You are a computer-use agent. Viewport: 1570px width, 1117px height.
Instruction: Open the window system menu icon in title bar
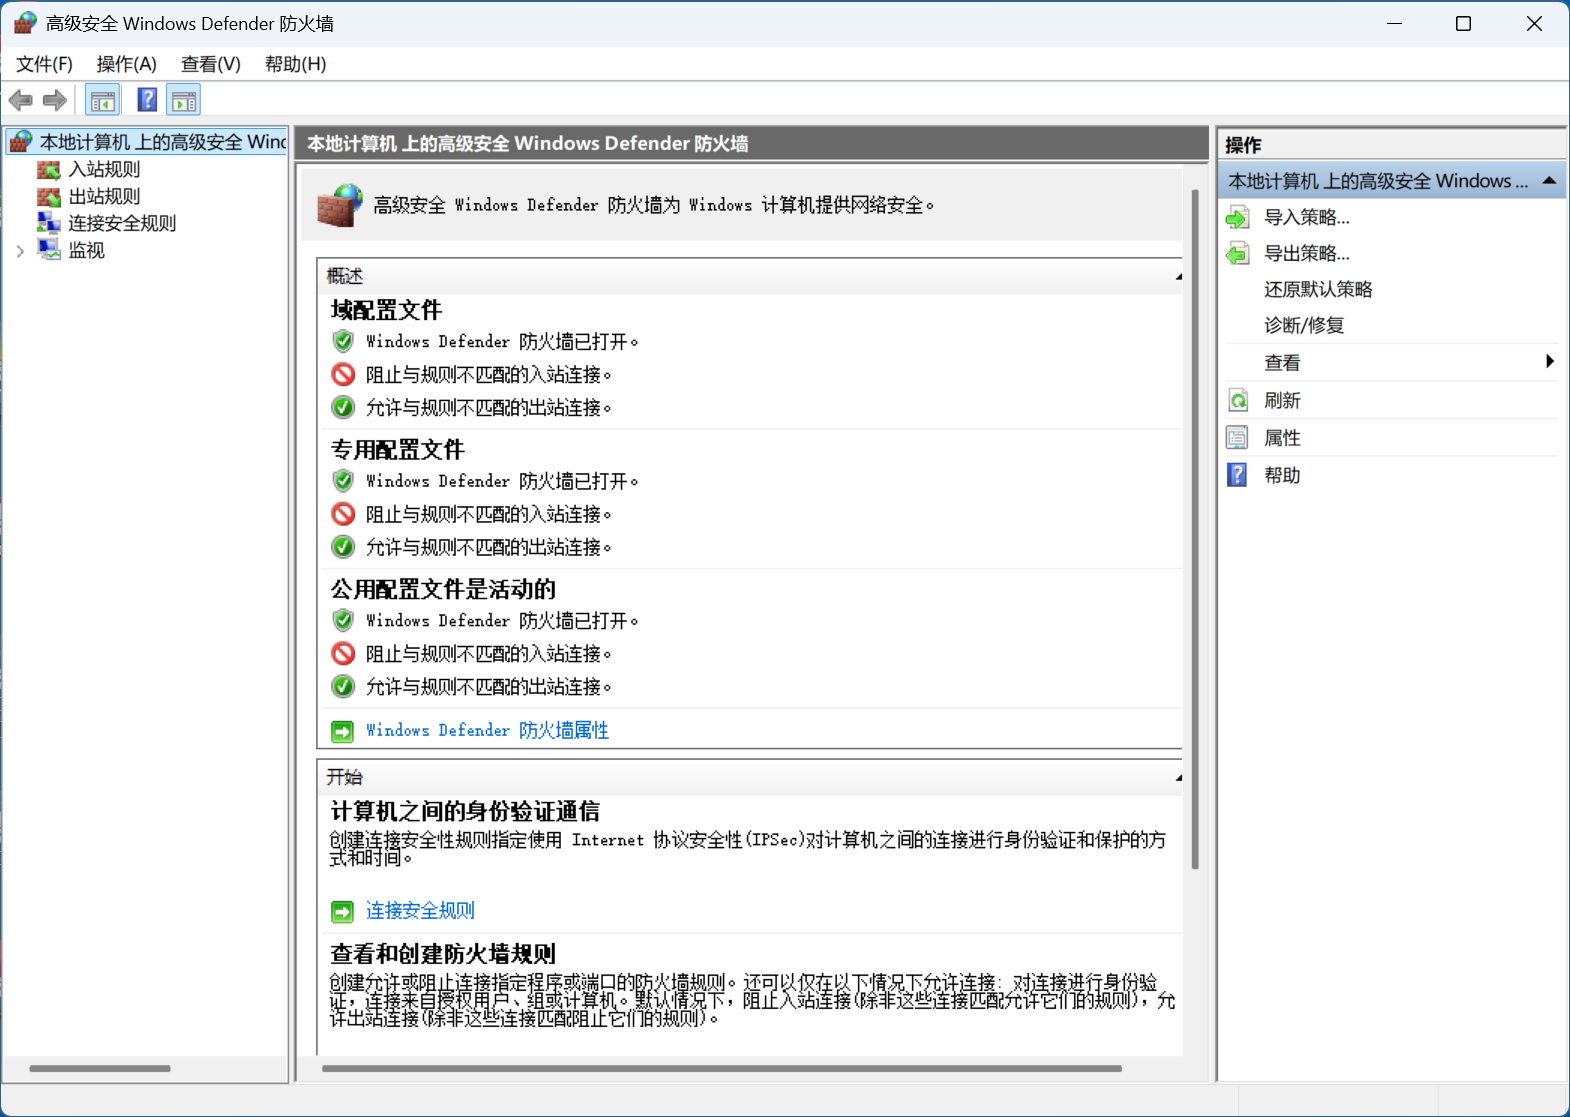(25, 23)
